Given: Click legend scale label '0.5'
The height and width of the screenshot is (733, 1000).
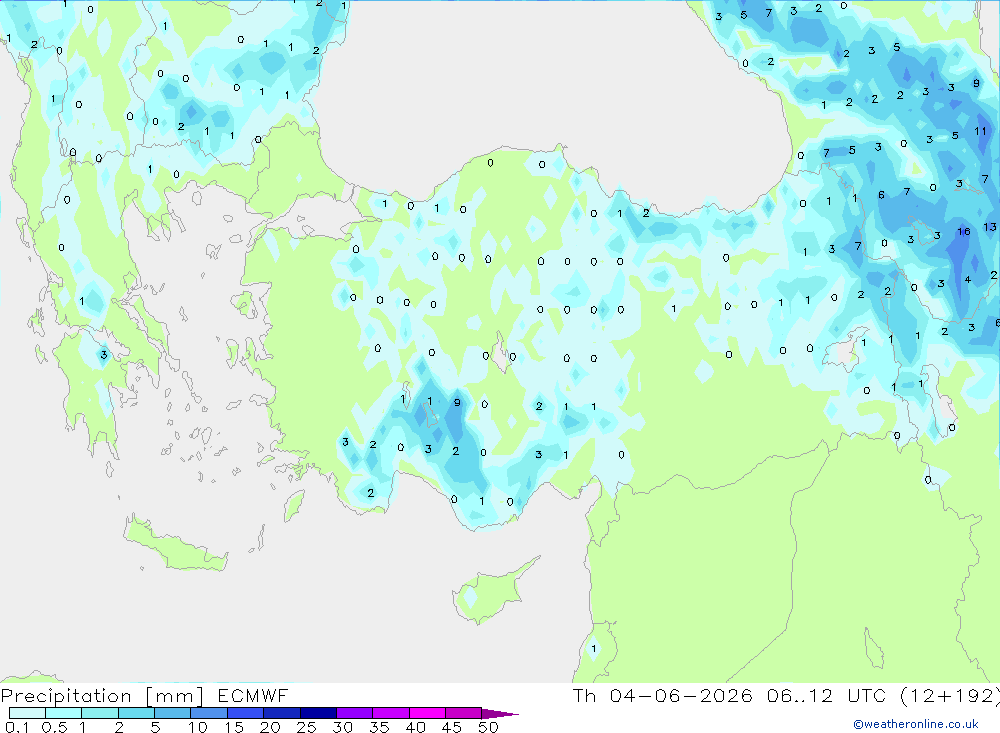Looking at the screenshot, I should click(54, 727).
